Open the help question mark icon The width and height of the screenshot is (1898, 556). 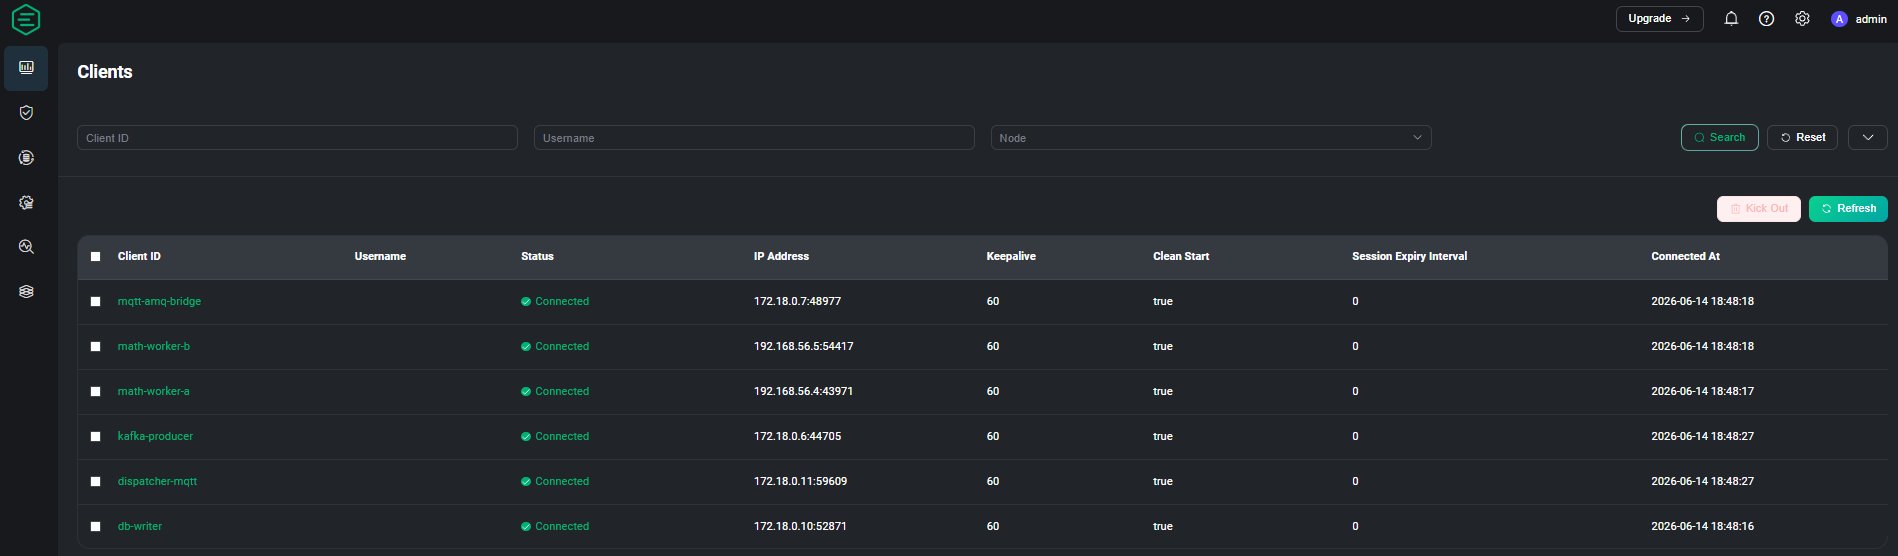(x=1766, y=19)
